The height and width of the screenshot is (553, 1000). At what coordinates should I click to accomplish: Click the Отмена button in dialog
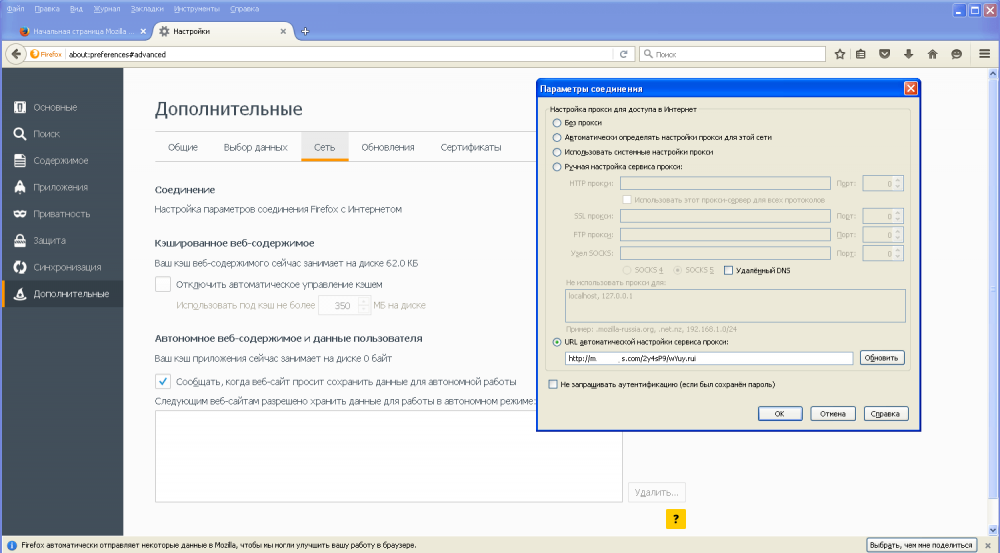click(832, 414)
